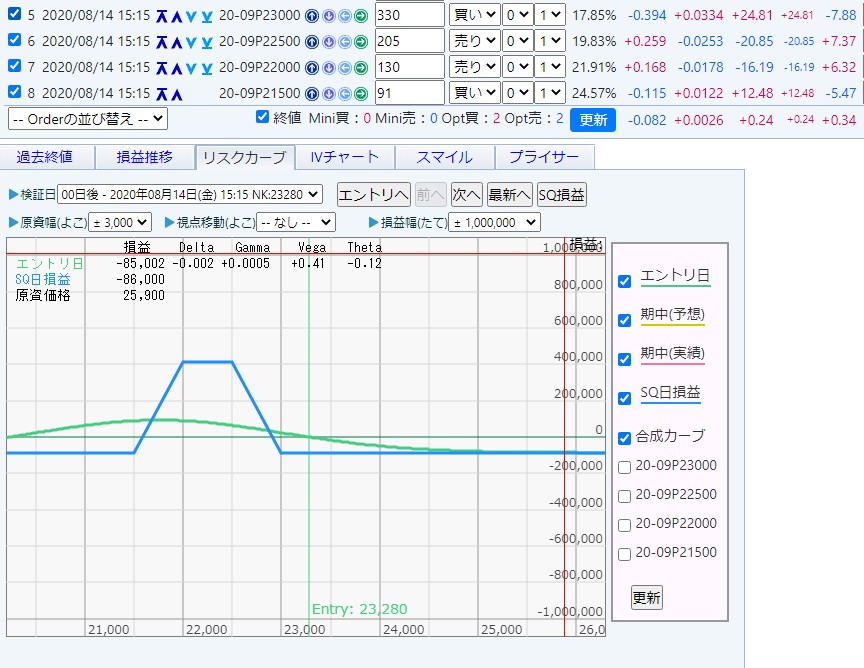
Task: Click dark blue up-arrow circle for 20-09P22000
Action: (x=312, y=68)
